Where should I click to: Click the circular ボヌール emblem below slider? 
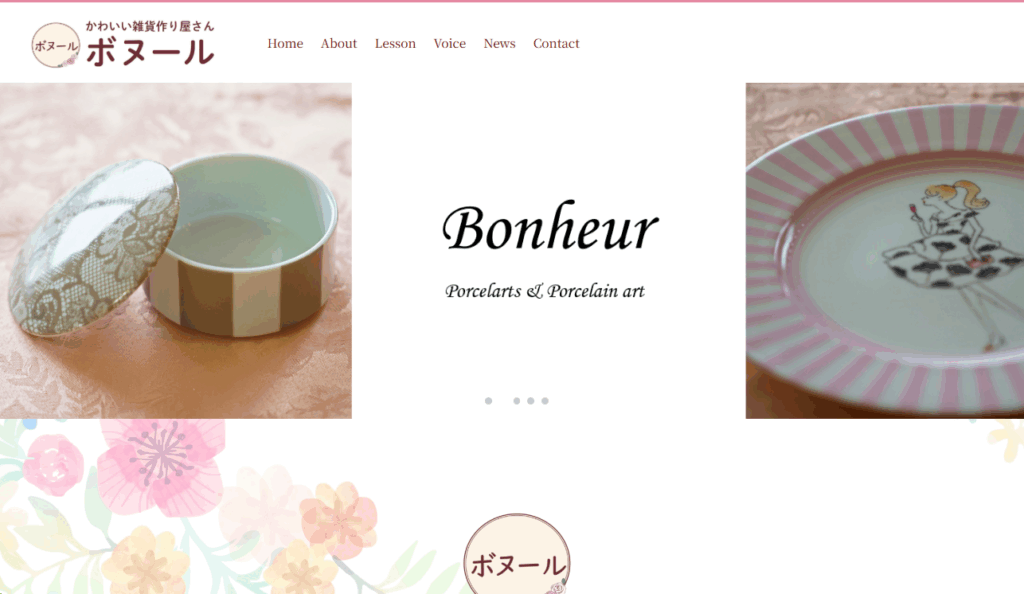coord(517,554)
